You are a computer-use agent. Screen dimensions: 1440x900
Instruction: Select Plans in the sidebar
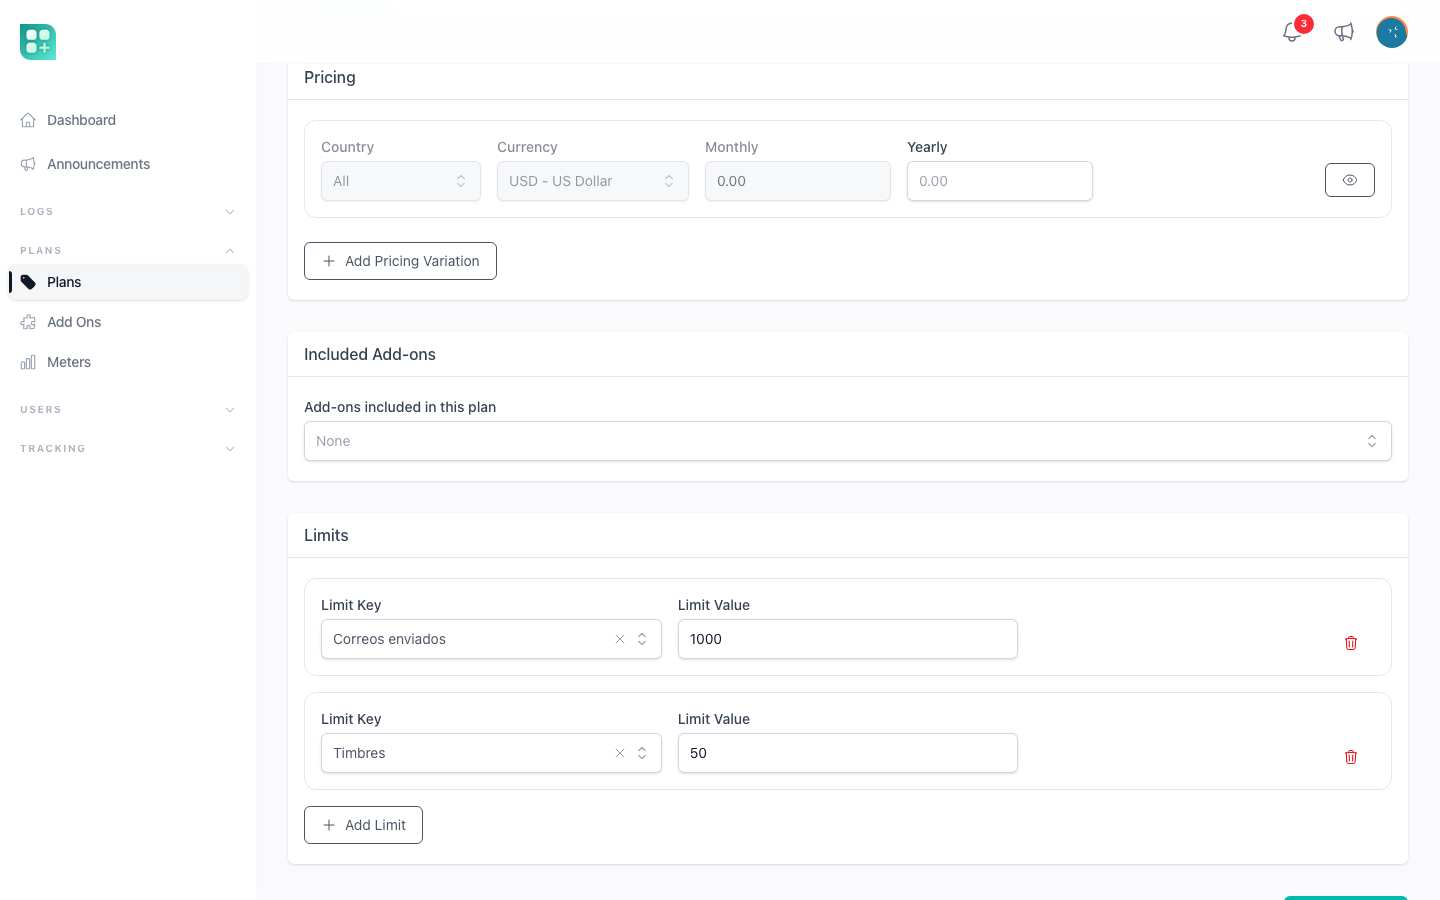(128, 282)
